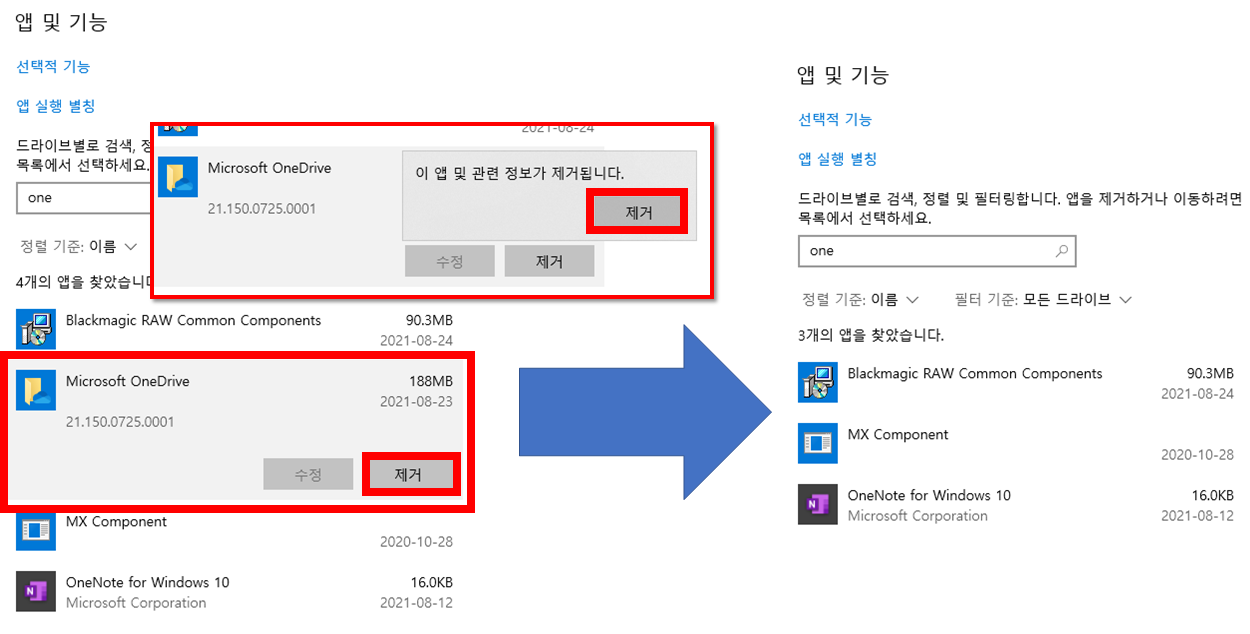Image resolution: width=1250 pixels, height=634 pixels.
Task: Click OneNote icon in the left-hand app list
Action: pos(36,591)
